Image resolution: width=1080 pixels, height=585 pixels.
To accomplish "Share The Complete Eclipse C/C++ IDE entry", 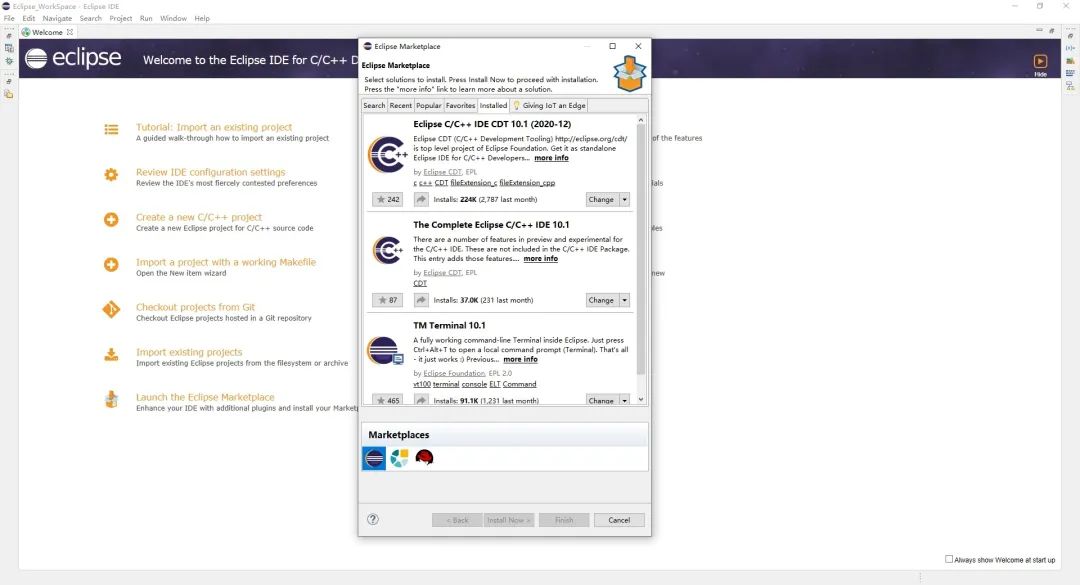I will click(421, 300).
